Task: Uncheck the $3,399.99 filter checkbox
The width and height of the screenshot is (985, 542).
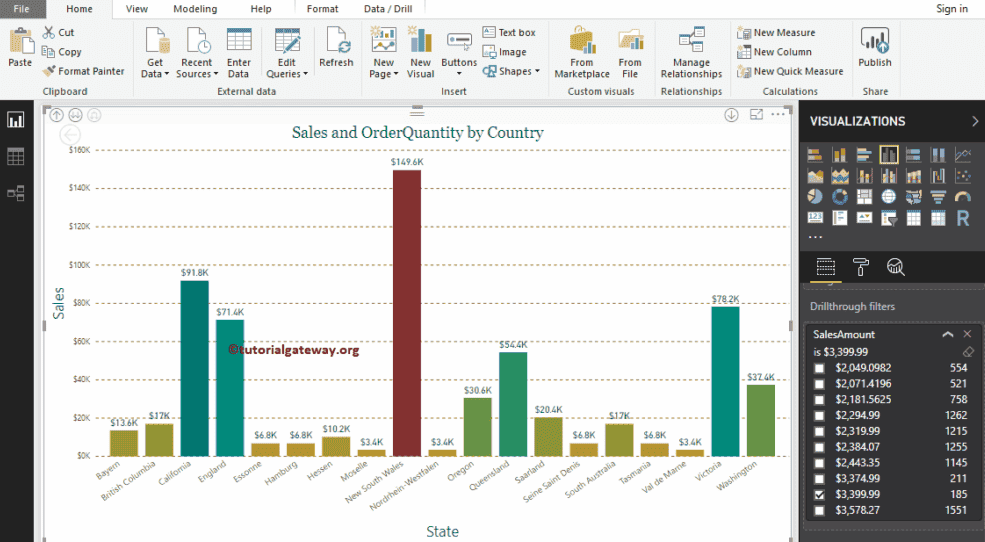Action: [820, 495]
